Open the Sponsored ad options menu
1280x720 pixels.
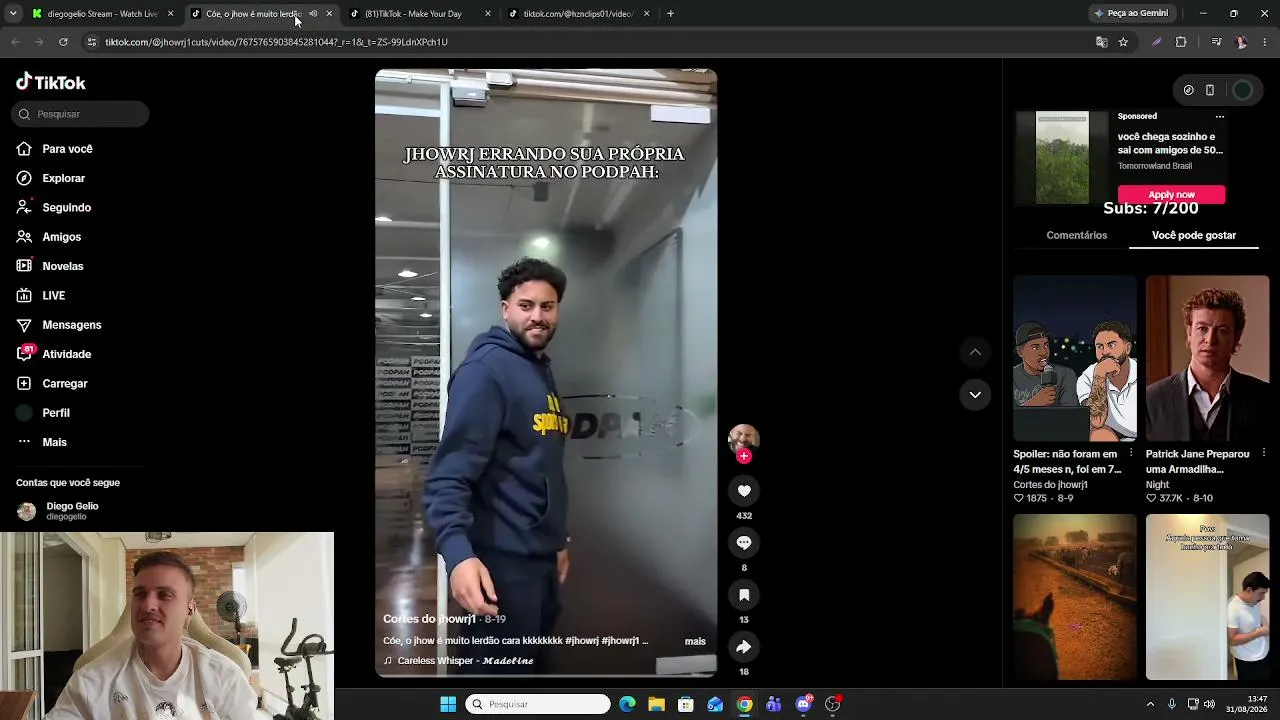1219,117
